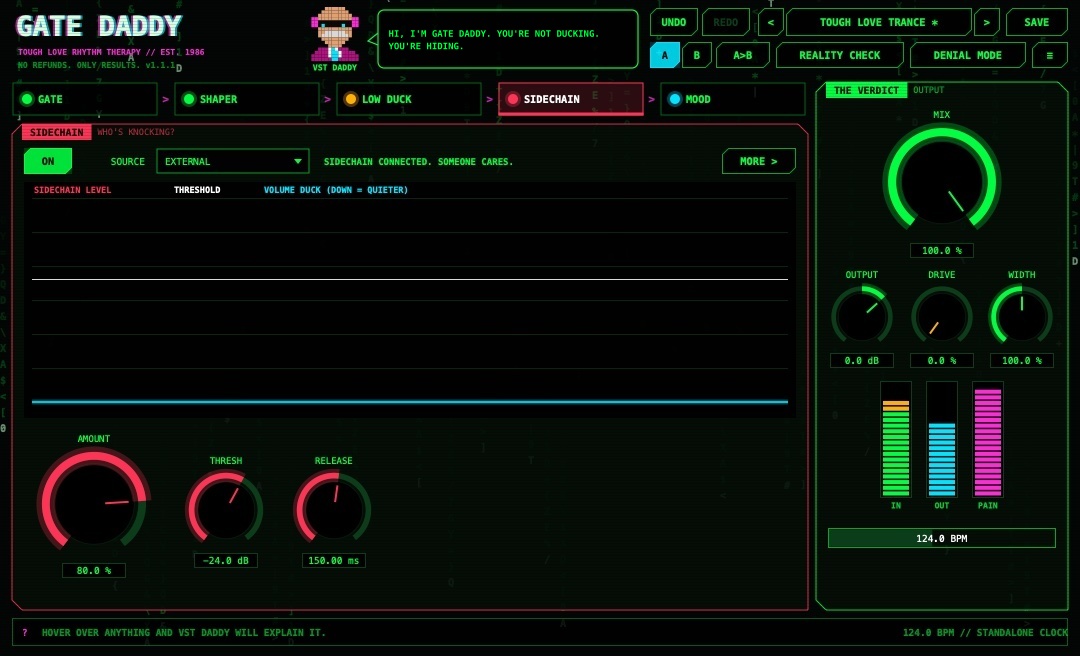1080x656 pixels.
Task: Click the RELEASE knob
Action: tap(333, 511)
